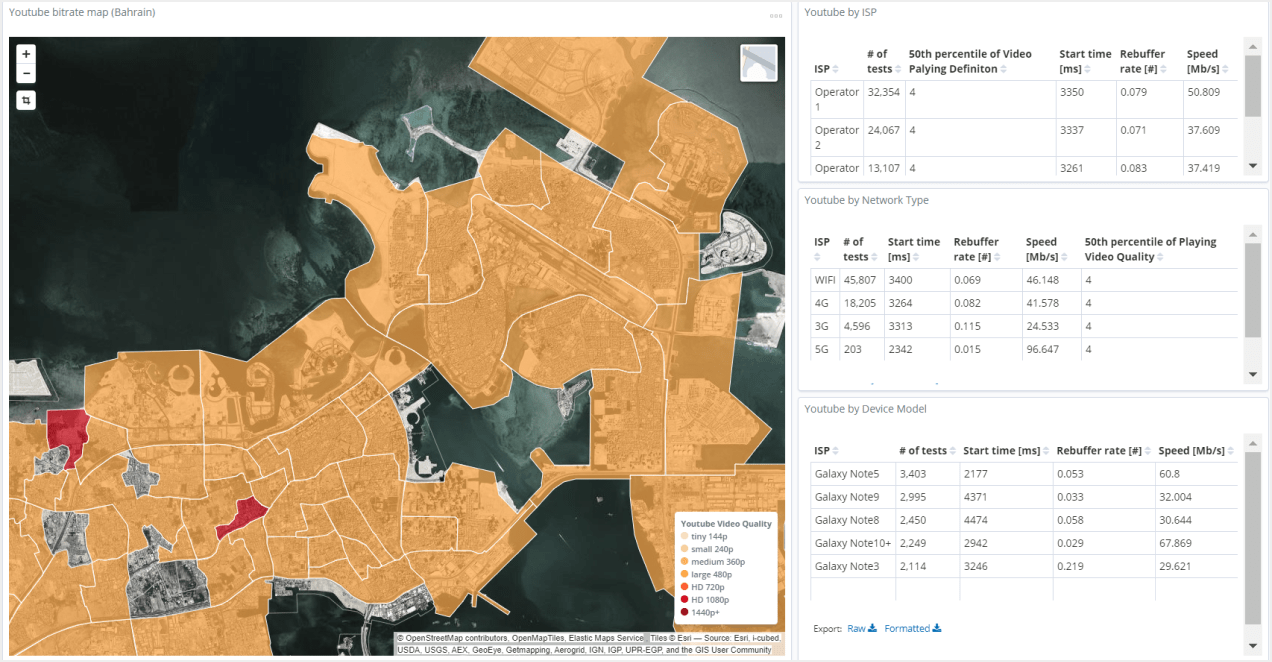The image size is (1272, 662).
Task: Sort ISP table by Start time
Action: tap(1090, 69)
